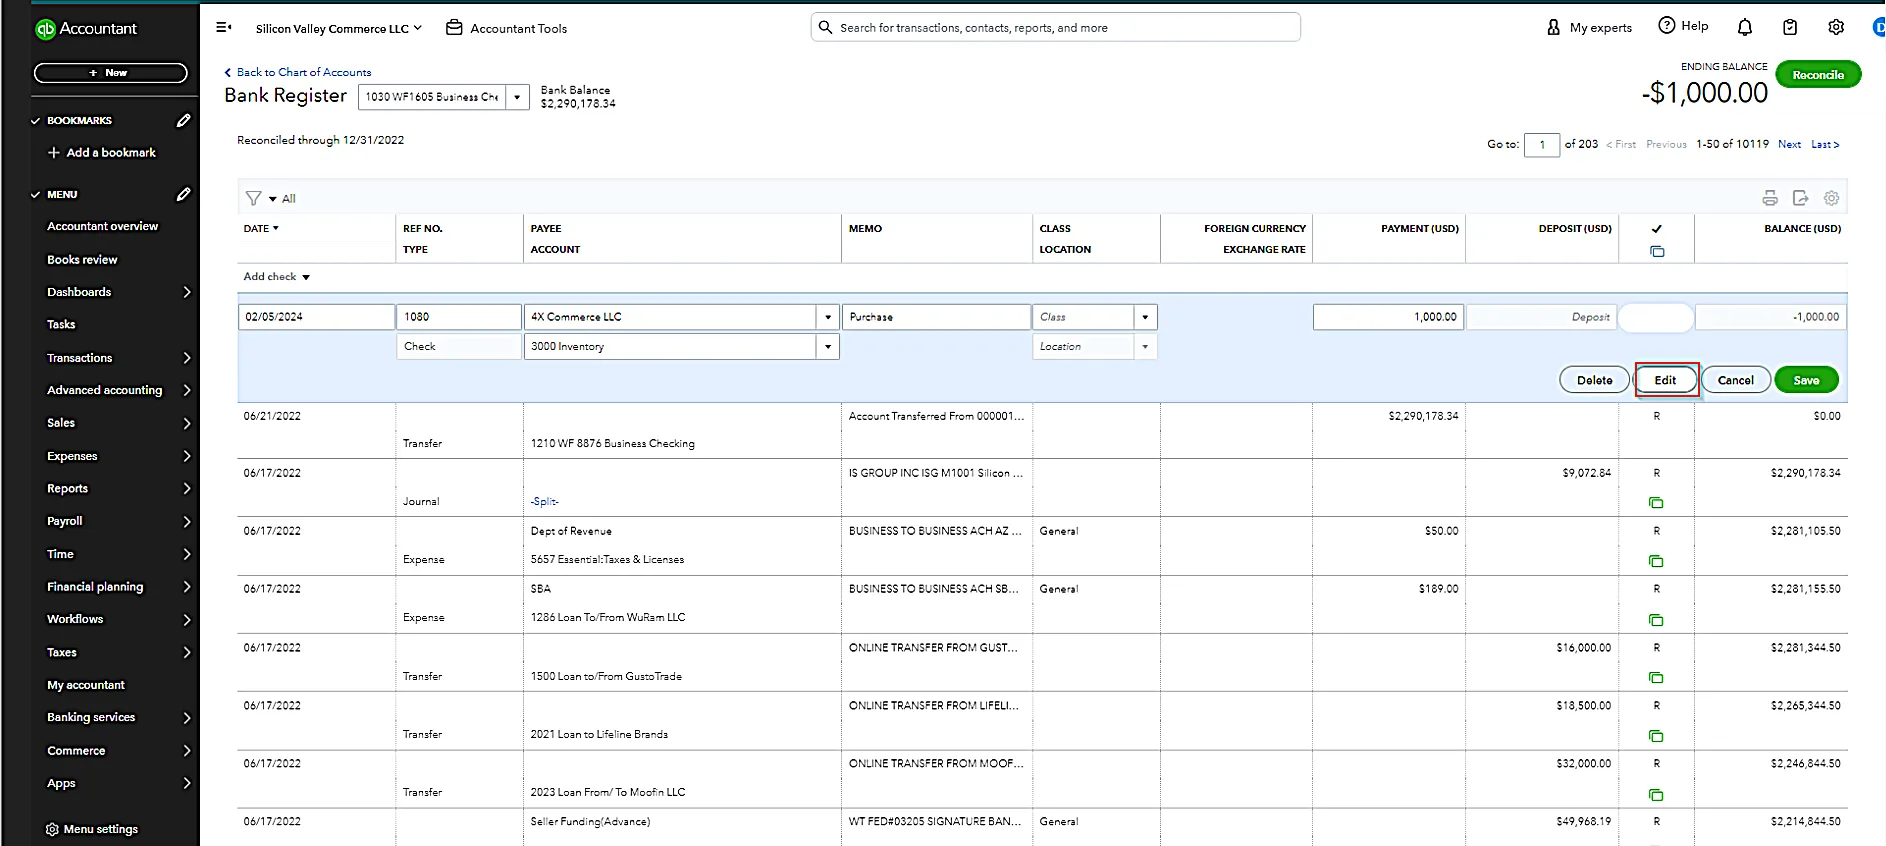The image size is (1886, 846).
Task: Print the register list
Action: (x=1770, y=198)
